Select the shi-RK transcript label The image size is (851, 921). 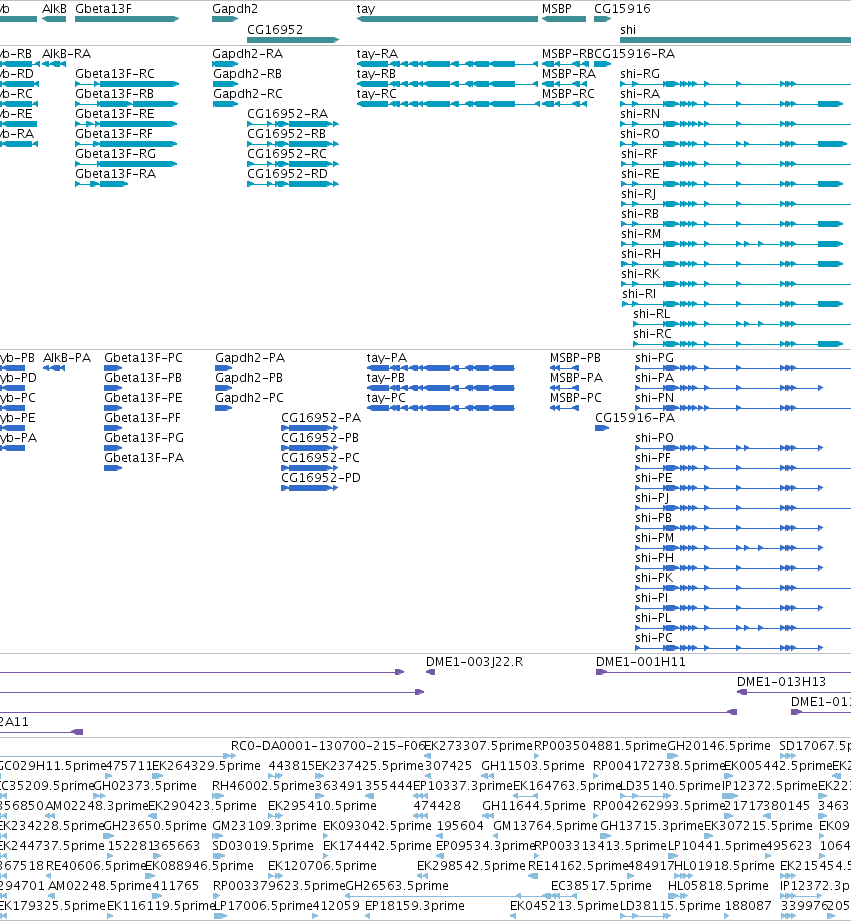click(x=640, y=274)
